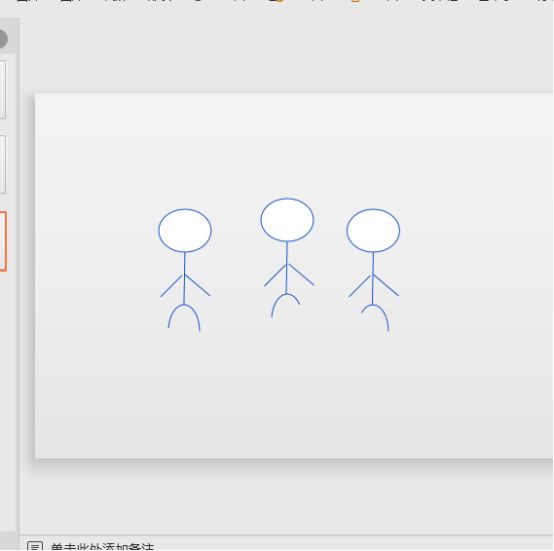Click the notes icon beside 单击此处添加备注
The height and width of the screenshot is (551, 554).
click(35, 546)
